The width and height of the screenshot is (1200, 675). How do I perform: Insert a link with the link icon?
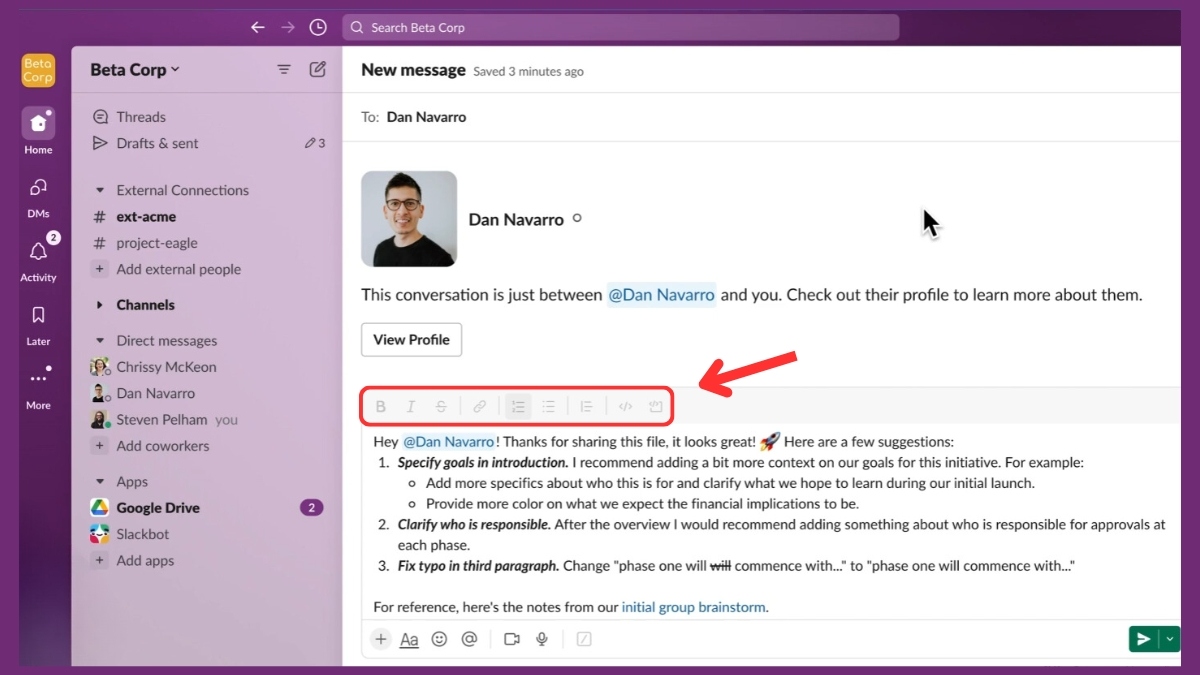coord(480,406)
